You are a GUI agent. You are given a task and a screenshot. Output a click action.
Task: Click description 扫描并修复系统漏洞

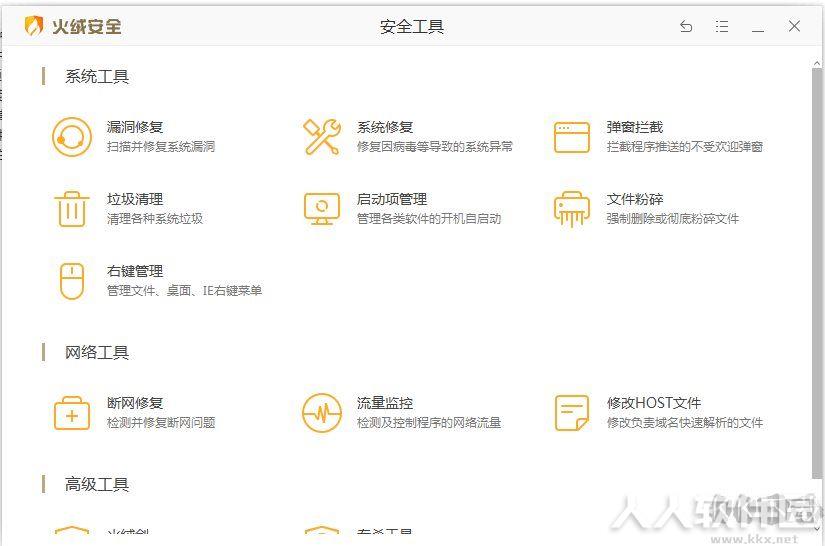pyautogui.click(x=160, y=146)
